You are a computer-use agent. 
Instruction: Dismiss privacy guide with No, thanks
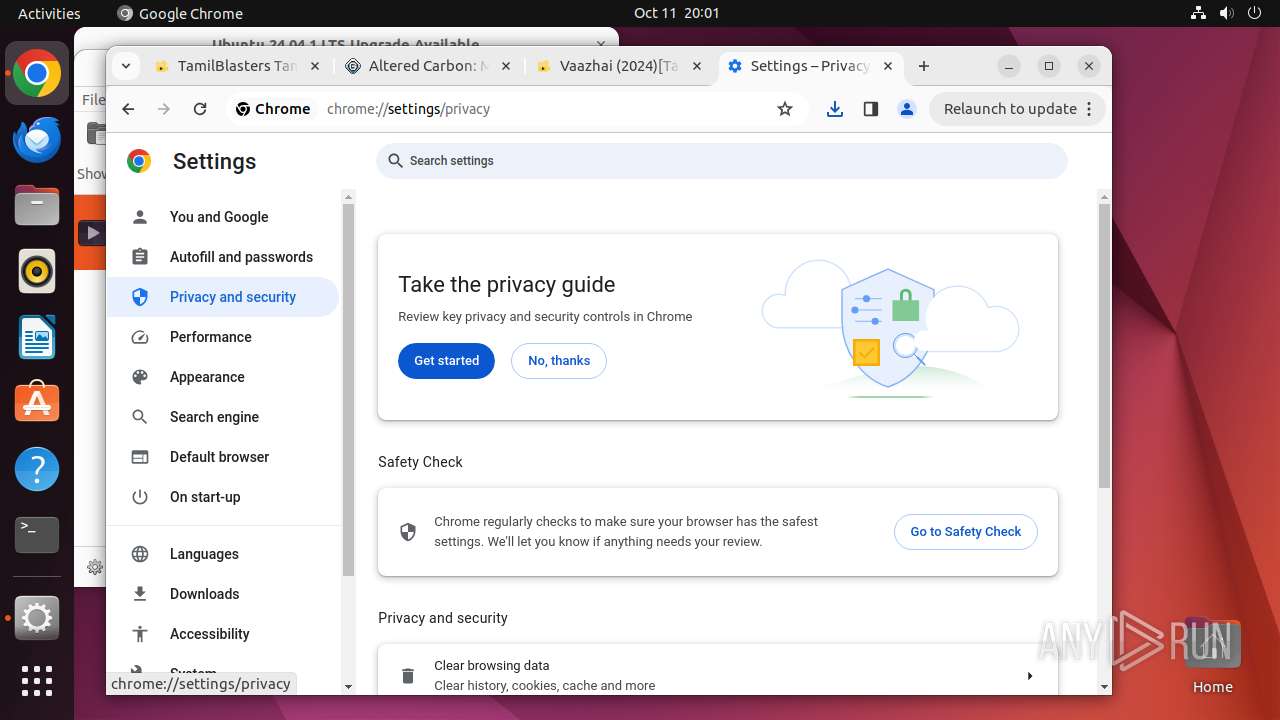(x=559, y=361)
